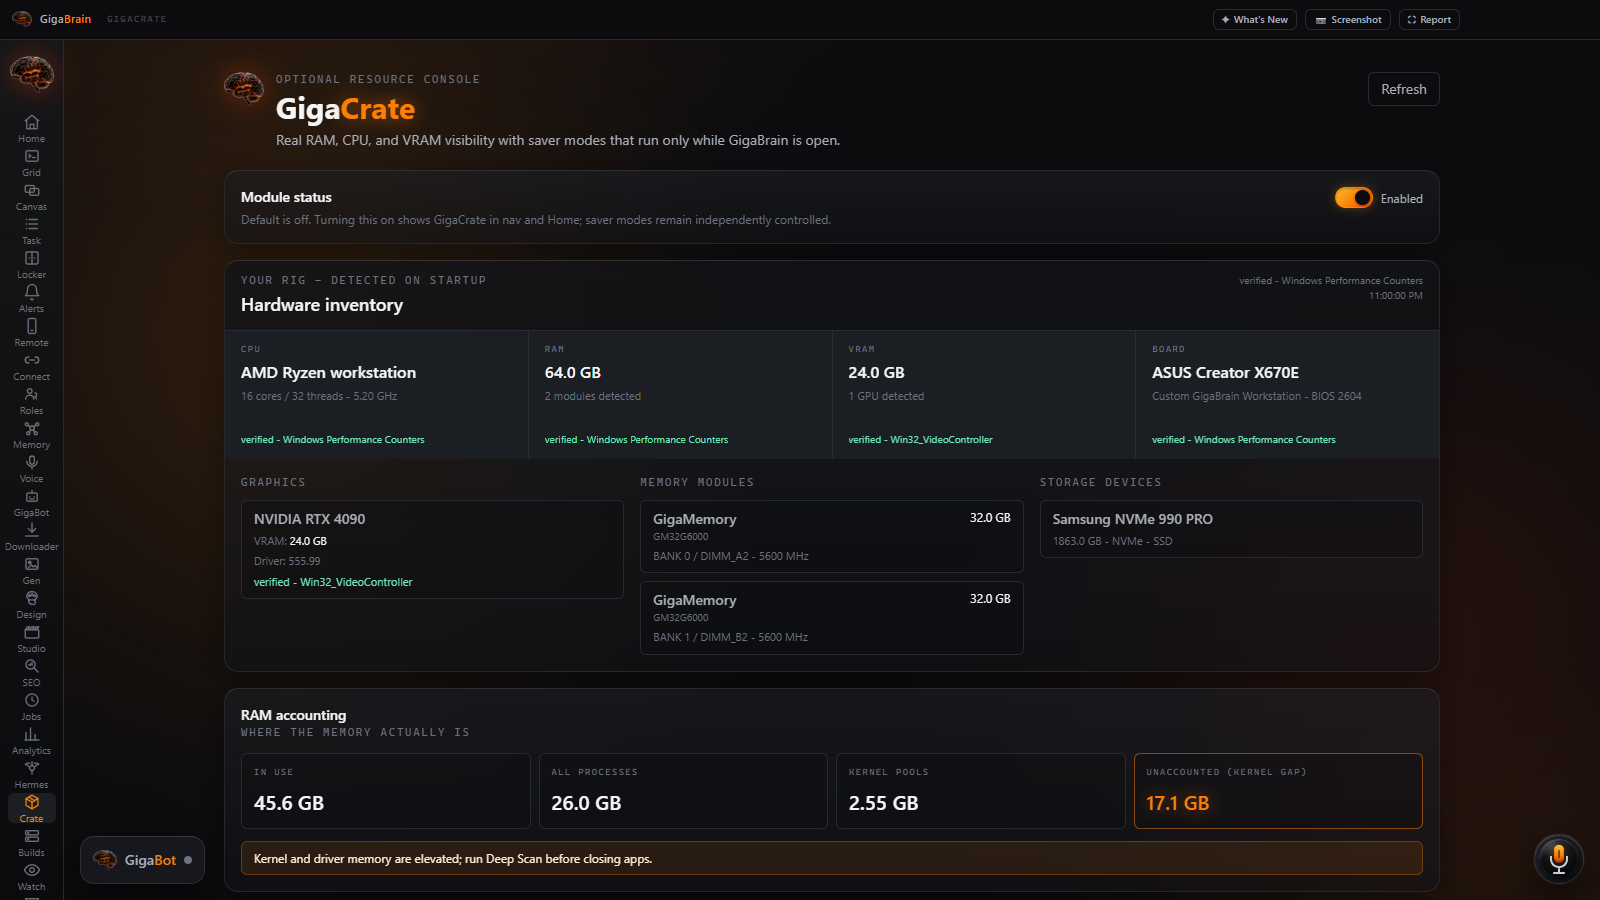The image size is (1600, 900).
Task: Click the Hardware inventory heading
Action: pos(322,305)
